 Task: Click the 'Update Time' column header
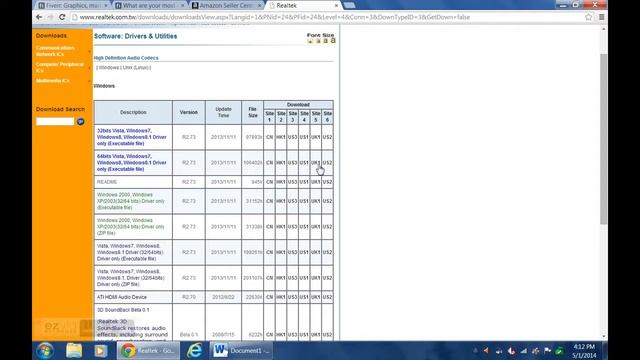(223, 112)
